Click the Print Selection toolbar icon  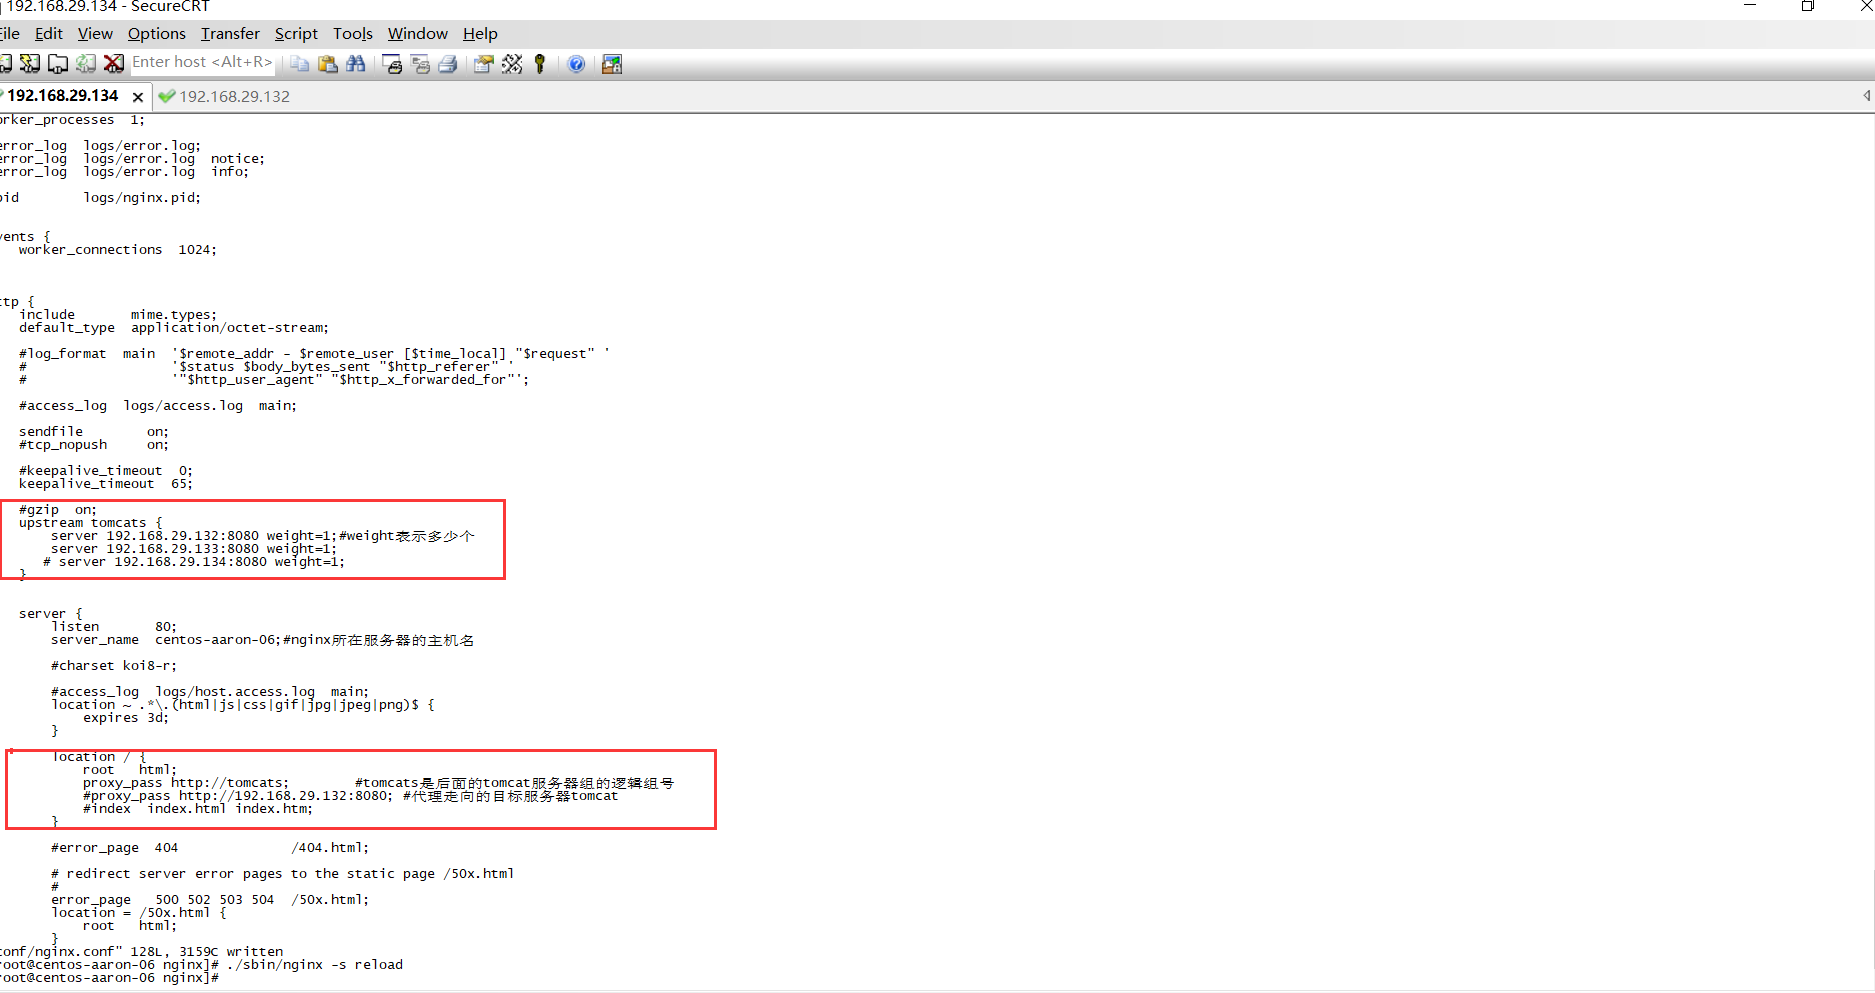click(x=420, y=64)
